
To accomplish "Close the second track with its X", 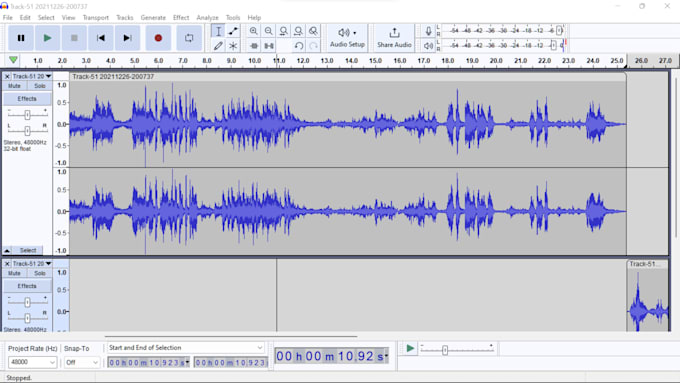I will 7,264.
